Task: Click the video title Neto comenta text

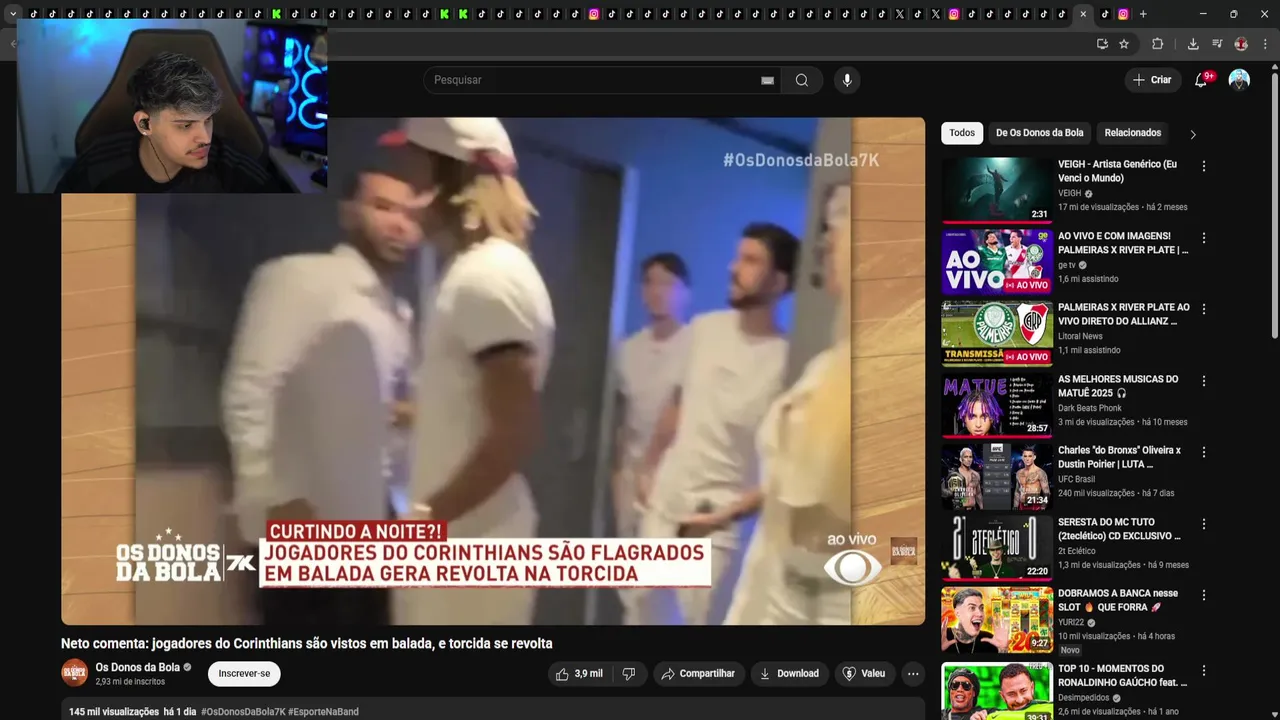Action: (x=307, y=644)
